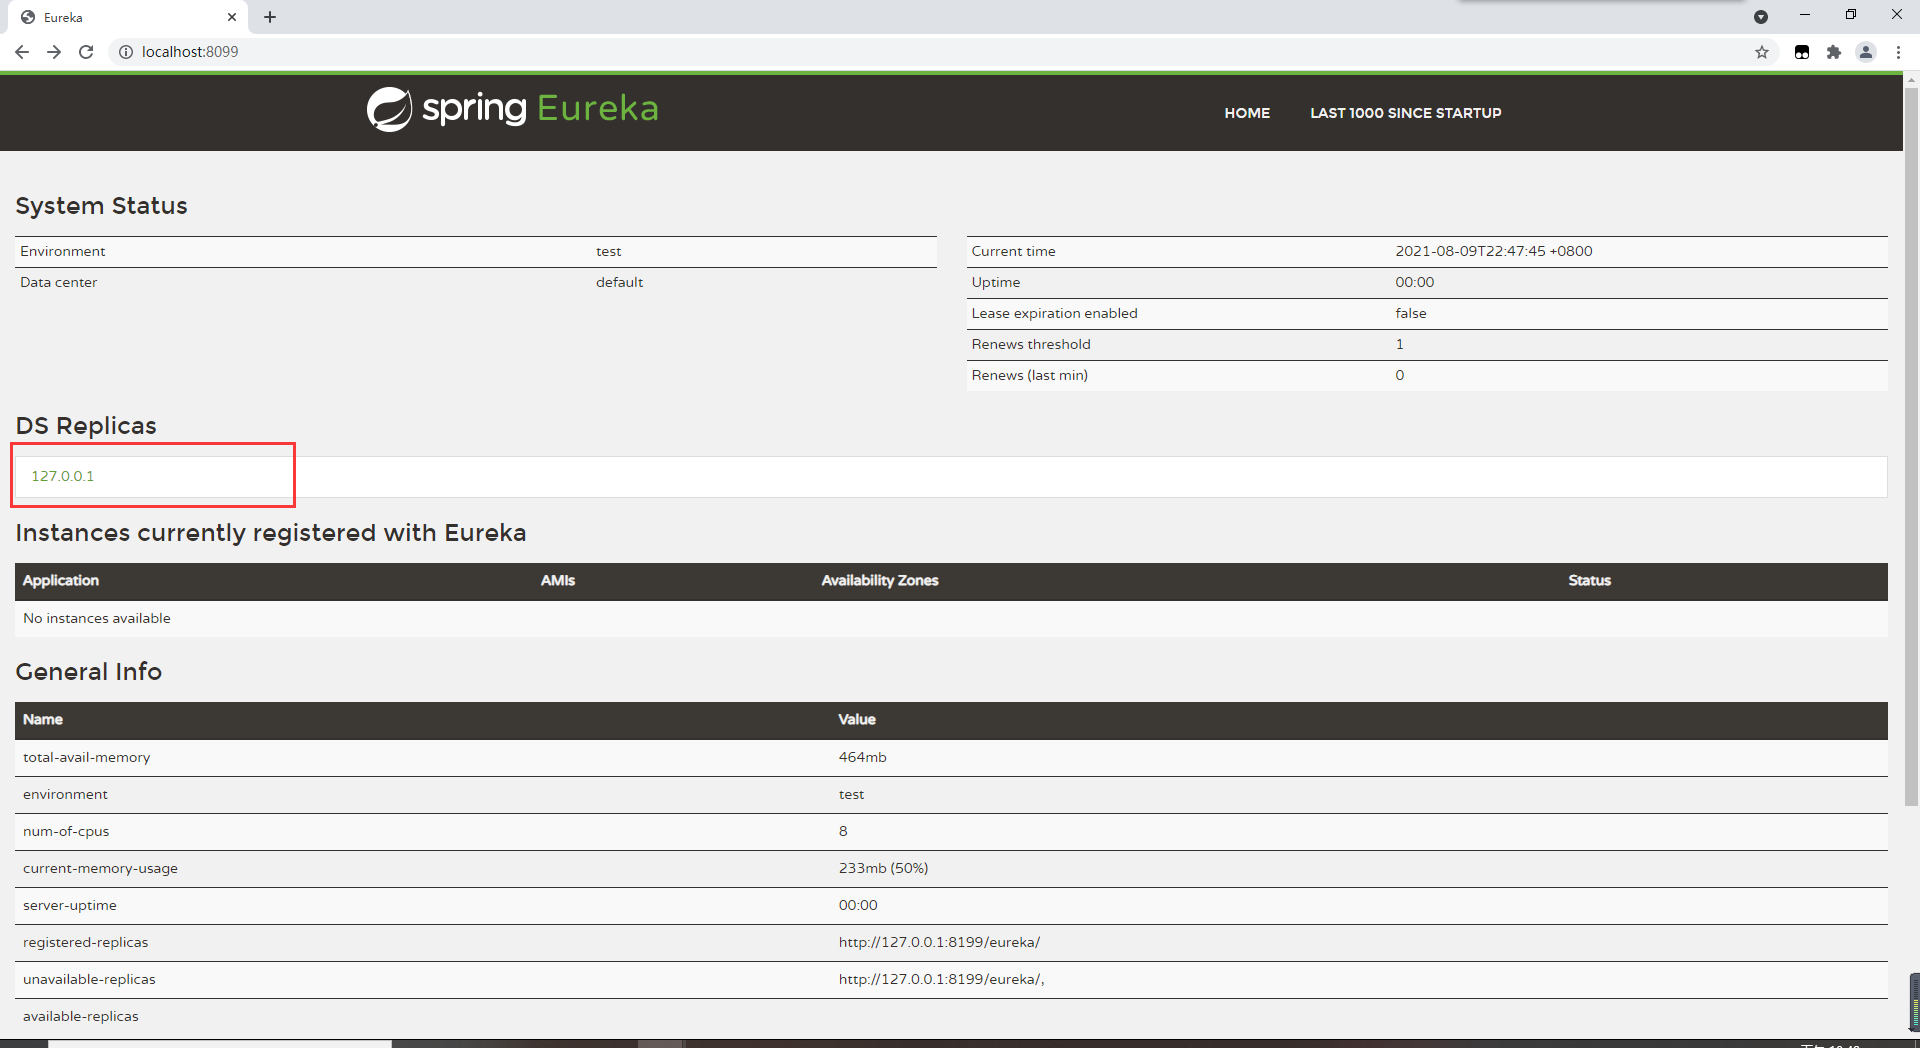The height and width of the screenshot is (1048, 1920).
Task: Click the server-uptime row name
Action: tap(70, 905)
